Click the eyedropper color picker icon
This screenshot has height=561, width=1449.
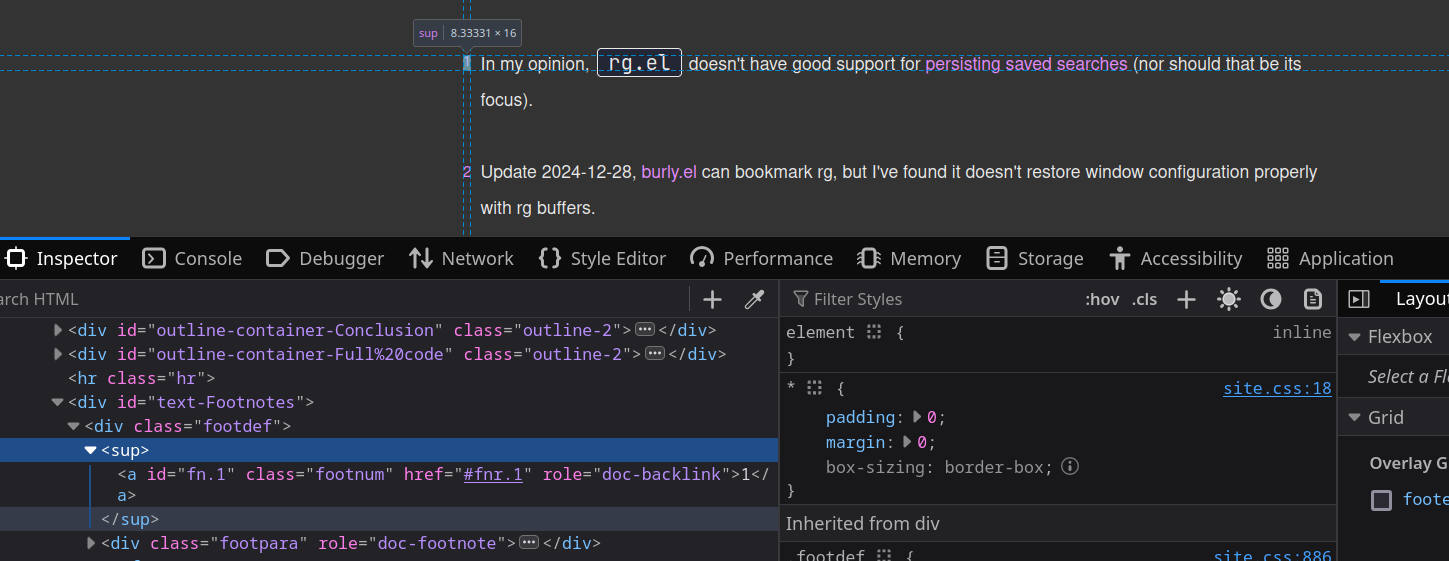754,299
